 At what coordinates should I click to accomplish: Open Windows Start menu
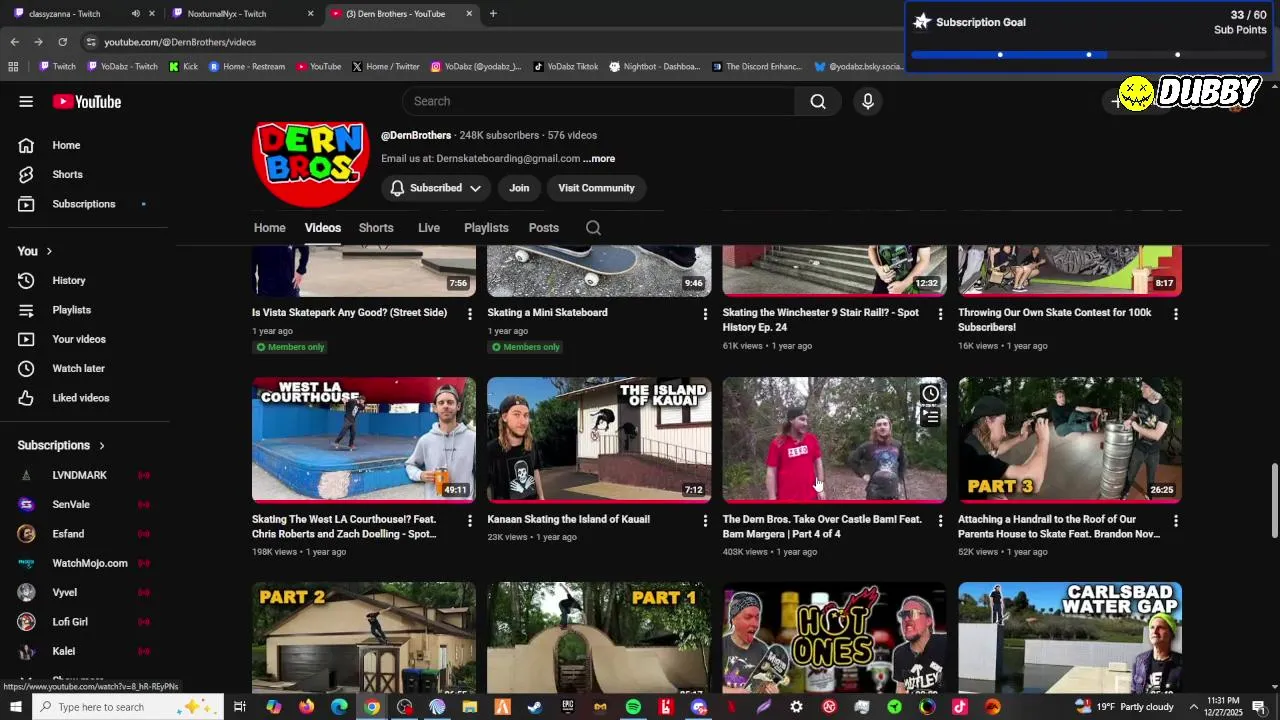coord(16,707)
